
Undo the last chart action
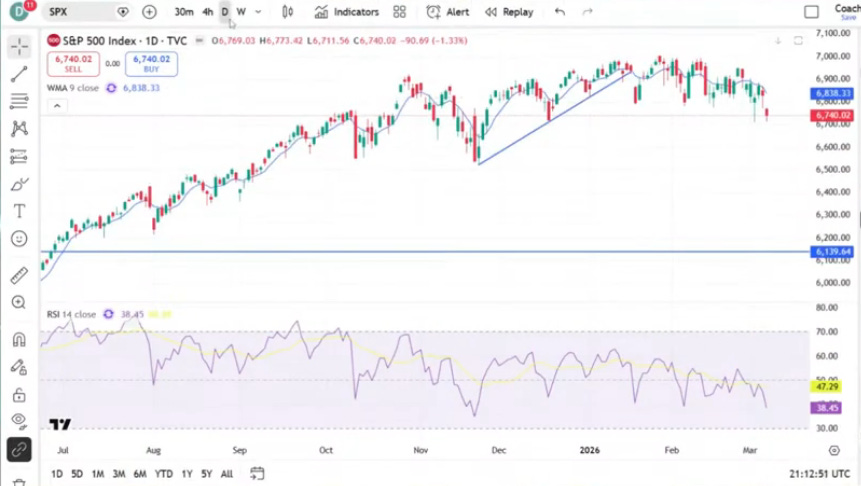[x=560, y=12]
